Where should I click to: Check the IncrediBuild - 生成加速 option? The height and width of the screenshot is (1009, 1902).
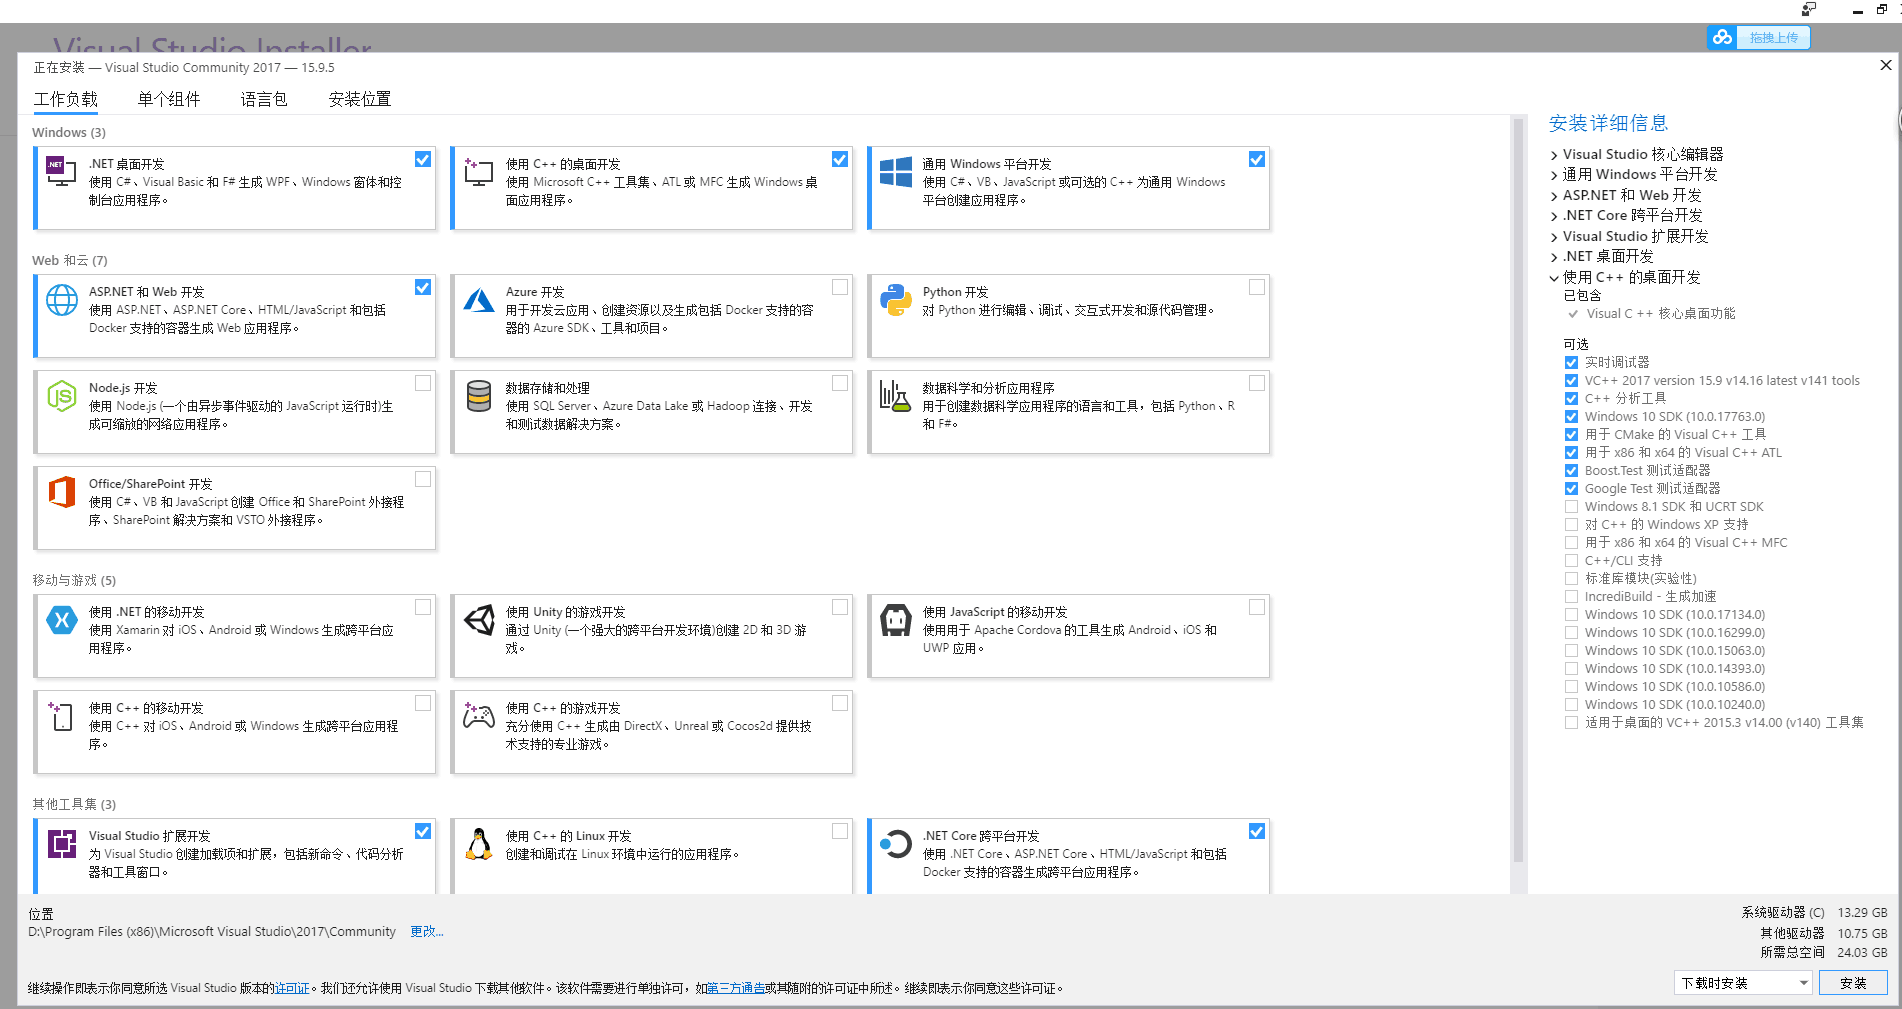[1571, 596]
